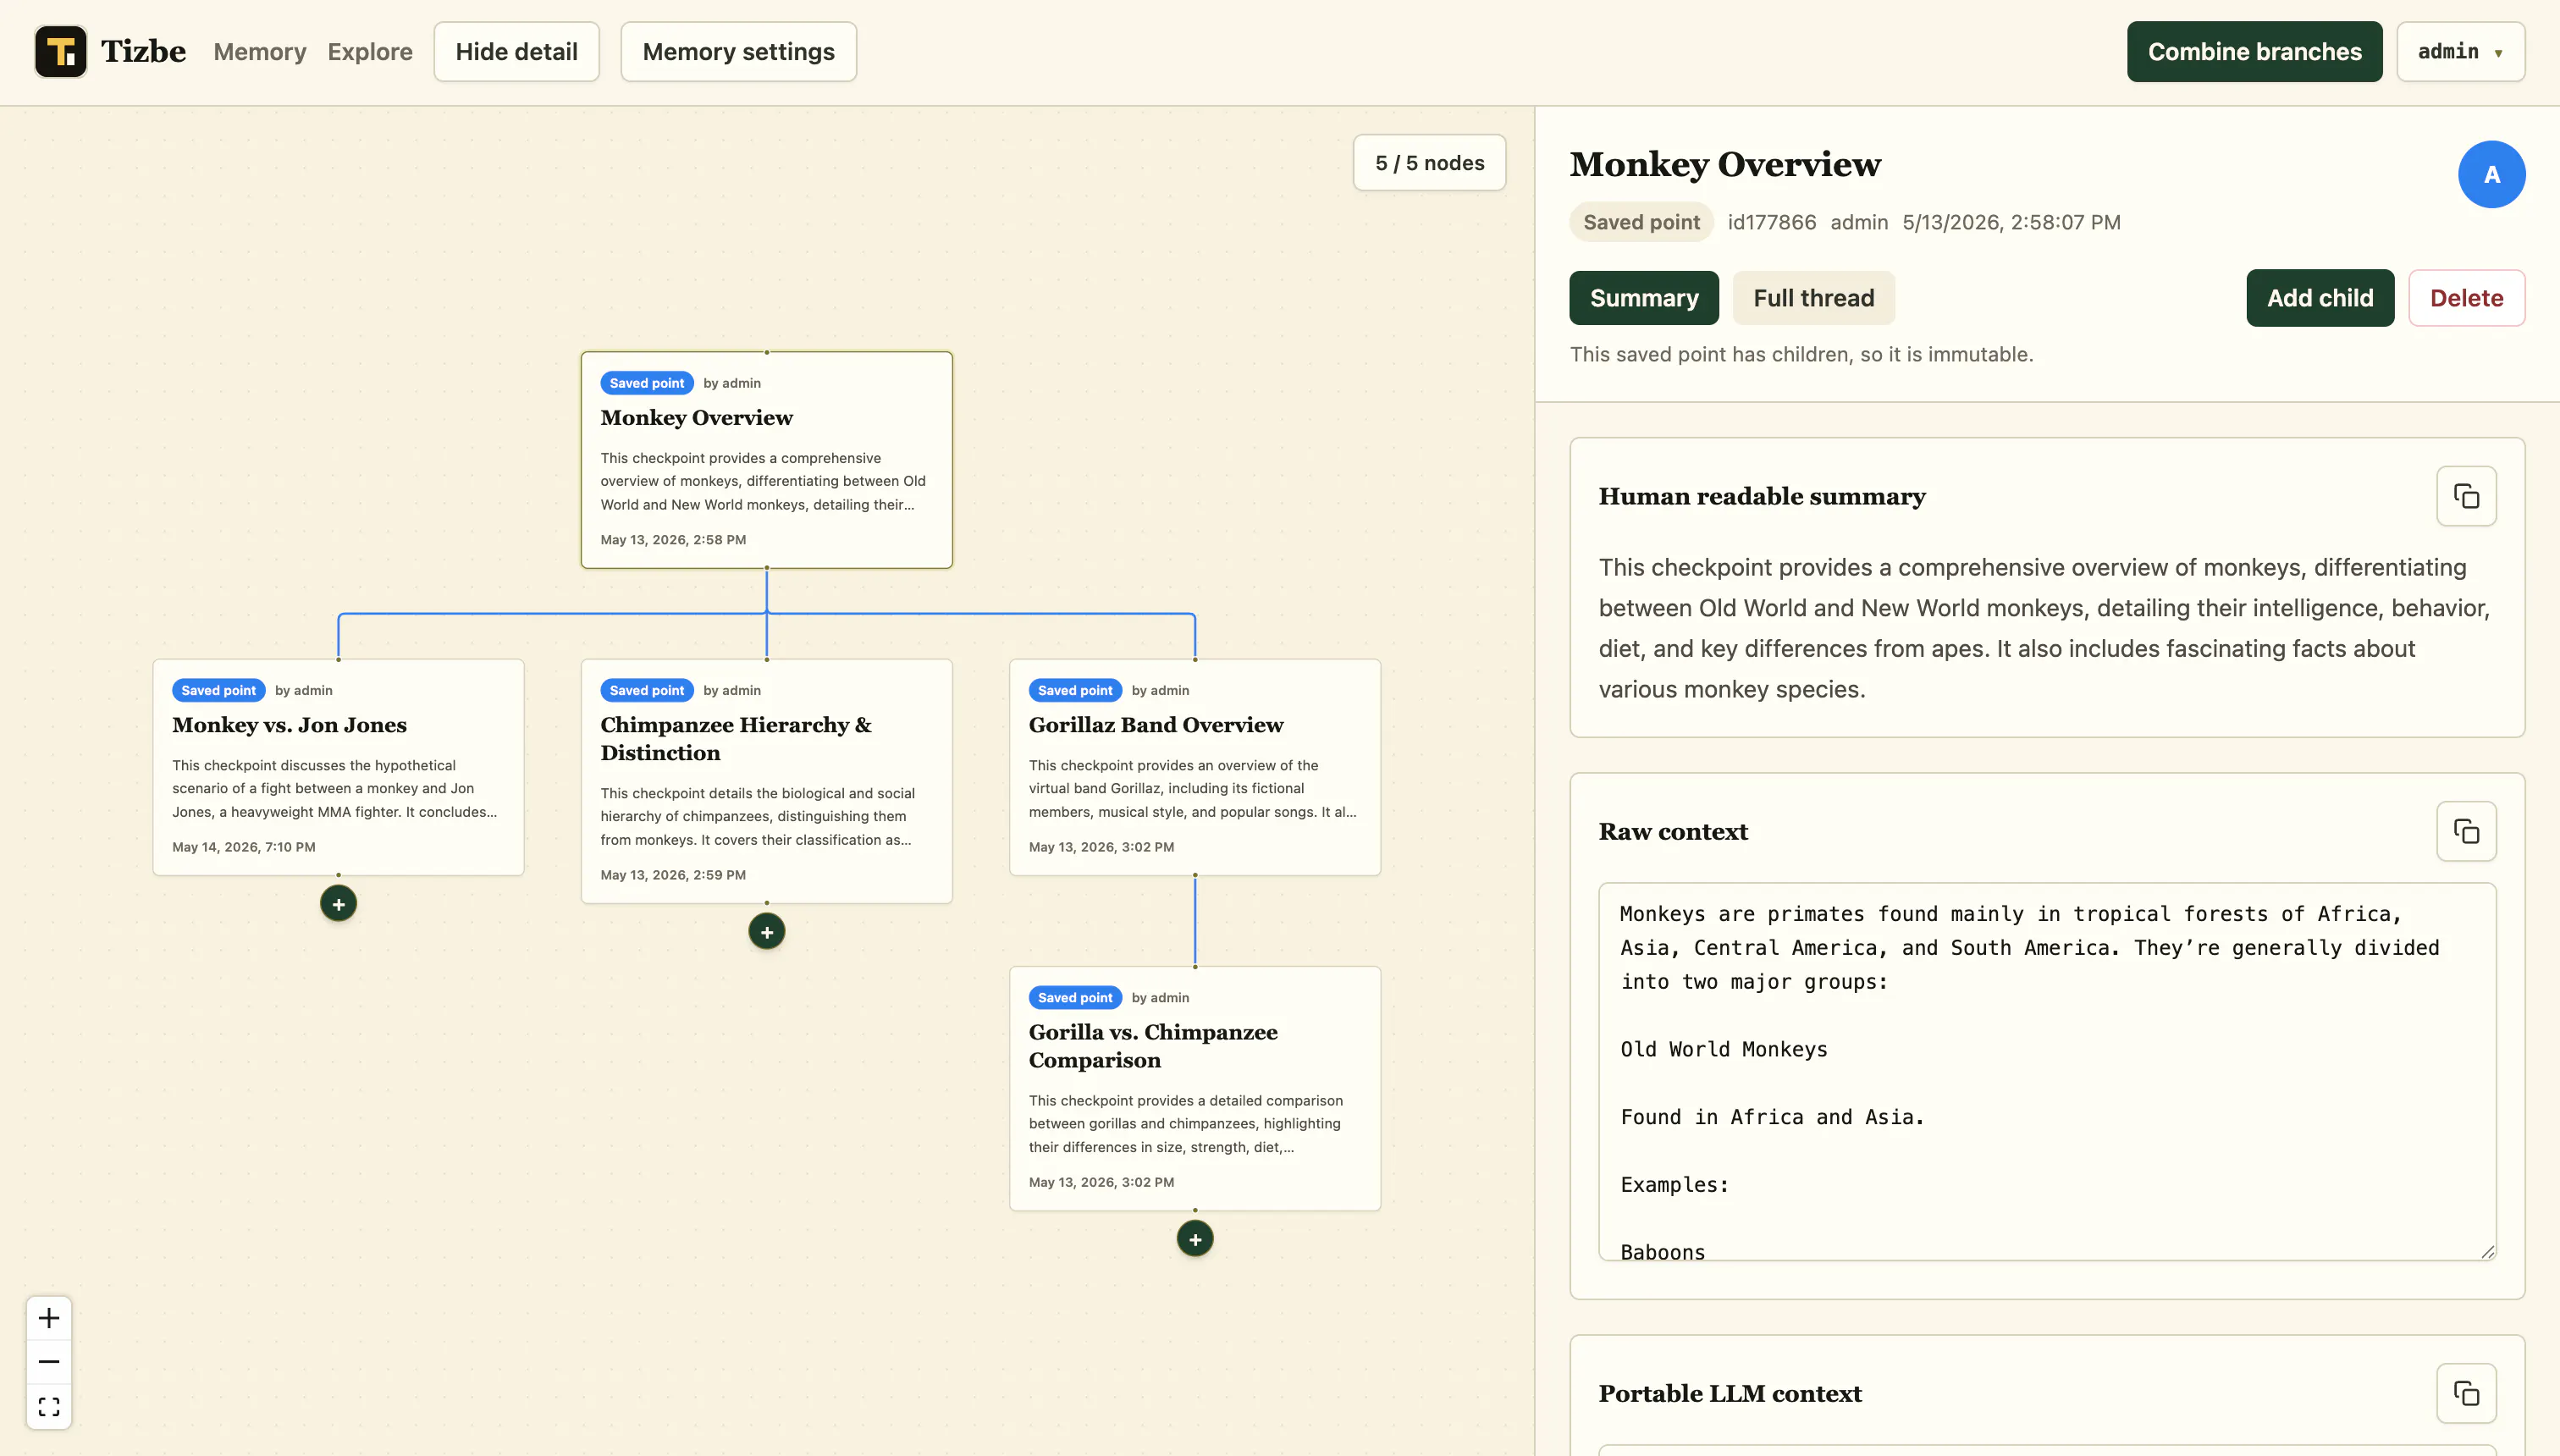This screenshot has height=1456, width=2560.
Task: Select the Chimpanzee Hierarchy & Distinction node
Action: 767,781
